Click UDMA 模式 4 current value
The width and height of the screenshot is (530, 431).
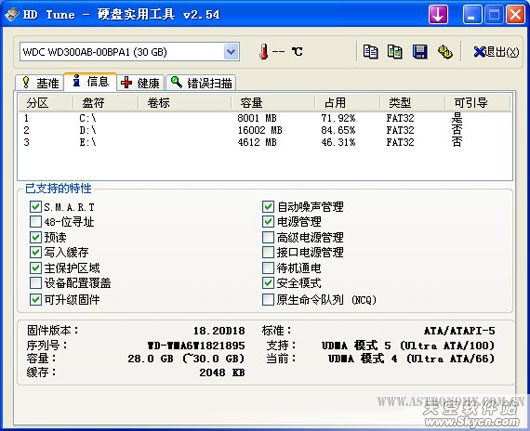point(412,358)
